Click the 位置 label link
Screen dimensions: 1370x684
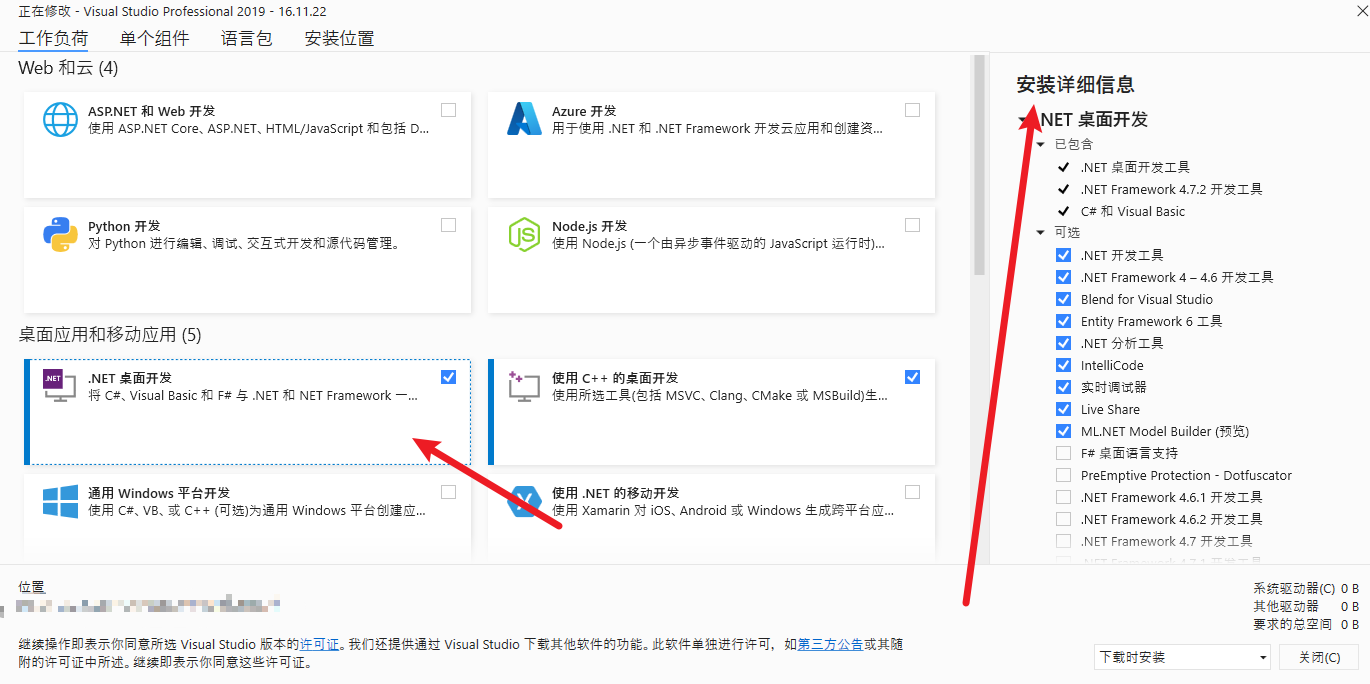tap(32, 587)
